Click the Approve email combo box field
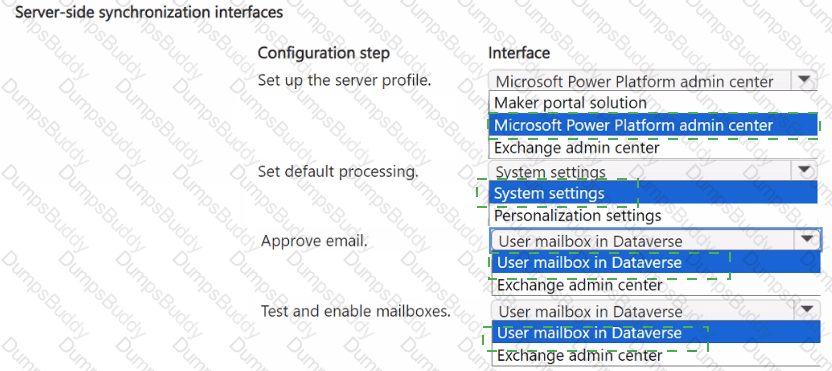This screenshot has width=832, height=371. coord(656,240)
